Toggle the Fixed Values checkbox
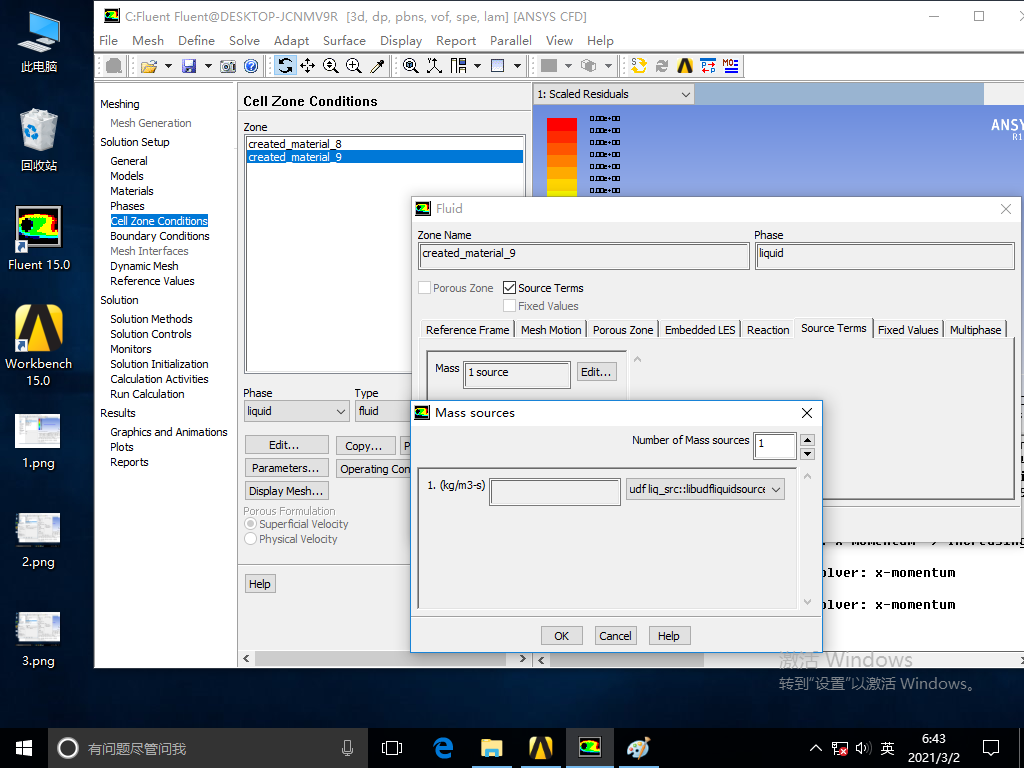Image resolution: width=1024 pixels, height=768 pixels. tap(509, 306)
